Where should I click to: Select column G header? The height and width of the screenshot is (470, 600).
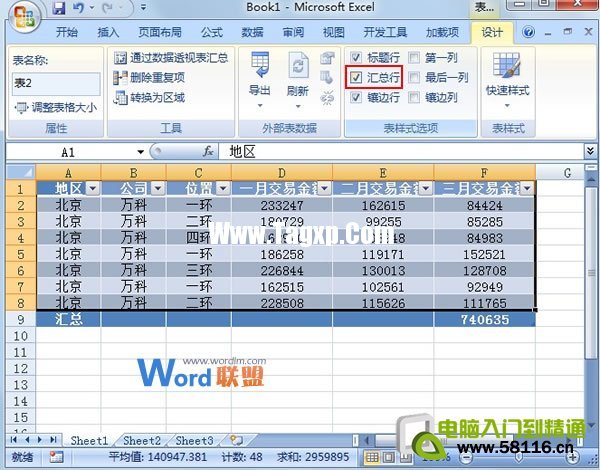[567, 173]
